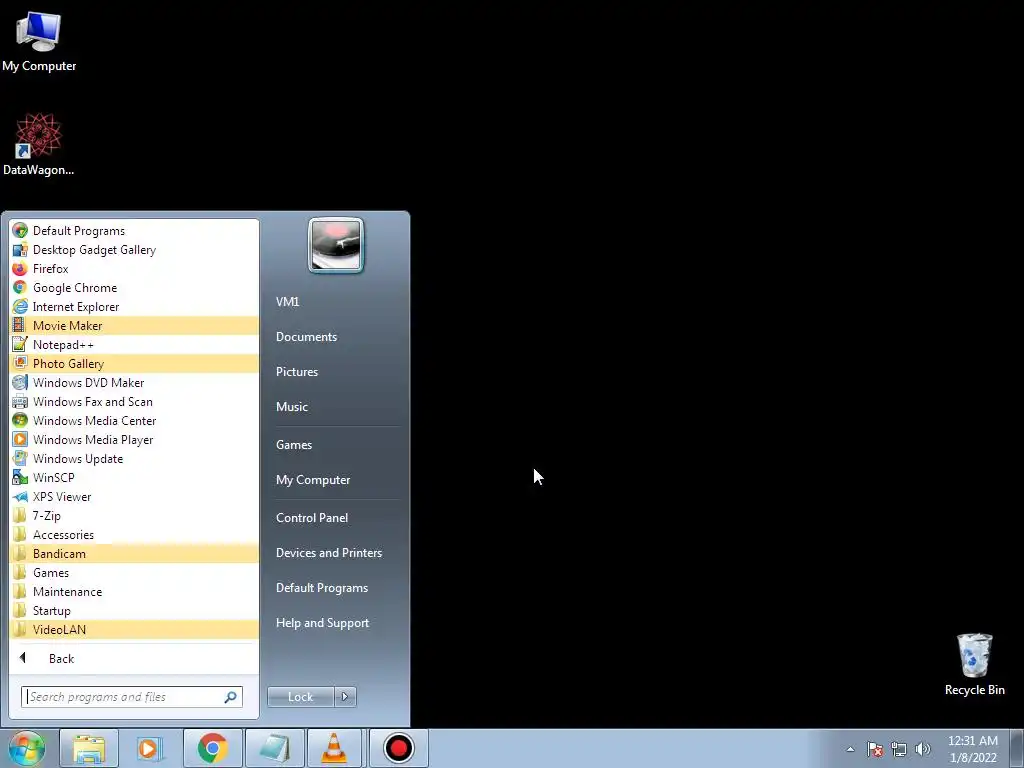
Task: Click the search magnifier icon
Action: point(231,697)
